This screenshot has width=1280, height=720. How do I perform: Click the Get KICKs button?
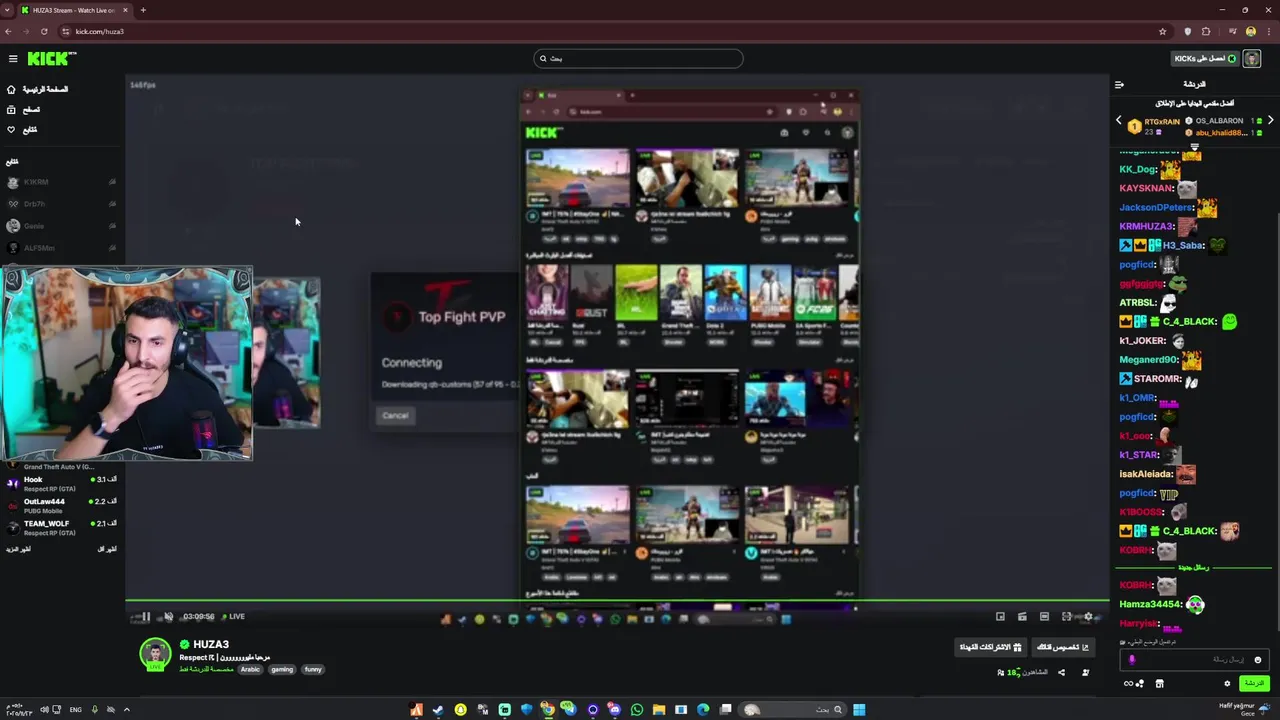point(1205,58)
